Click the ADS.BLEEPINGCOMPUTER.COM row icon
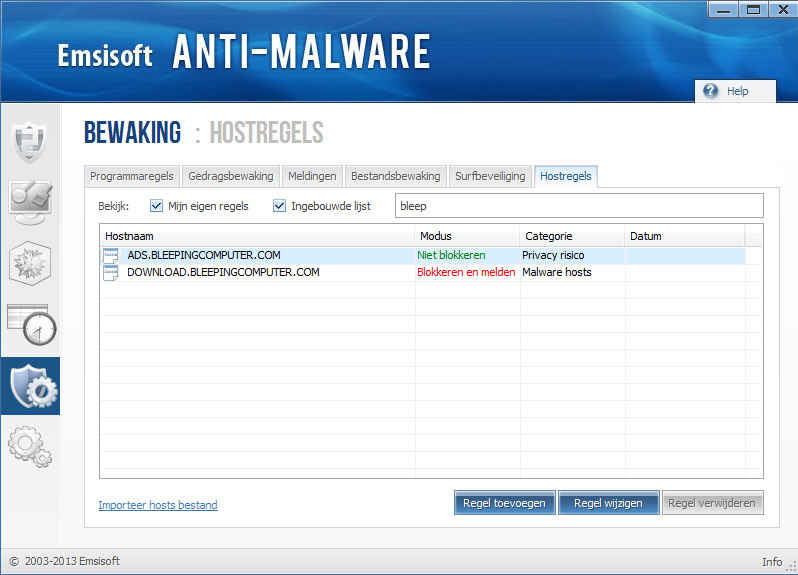The height and width of the screenshot is (575, 798). pyautogui.click(x=110, y=255)
